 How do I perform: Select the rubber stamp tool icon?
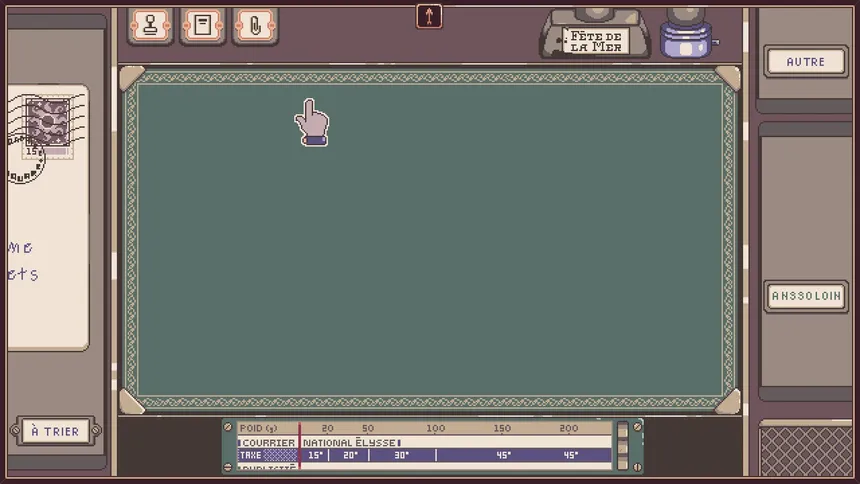(x=150, y=25)
